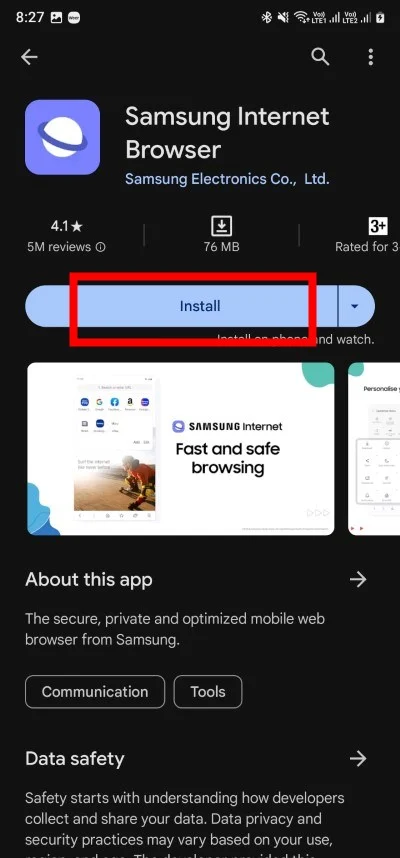The height and width of the screenshot is (858, 400).
Task: Tap the Samsung Internet app icon
Action: point(62,137)
